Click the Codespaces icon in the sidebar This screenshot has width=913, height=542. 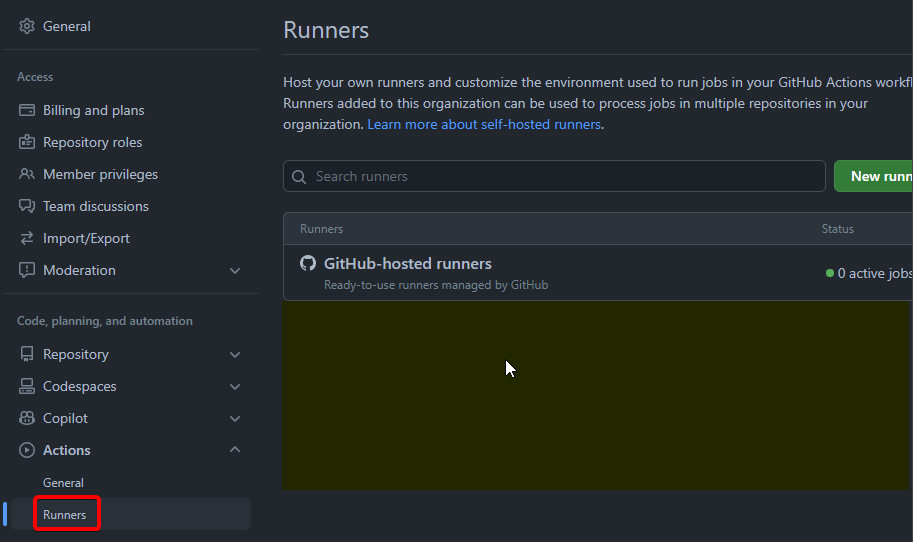click(27, 386)
